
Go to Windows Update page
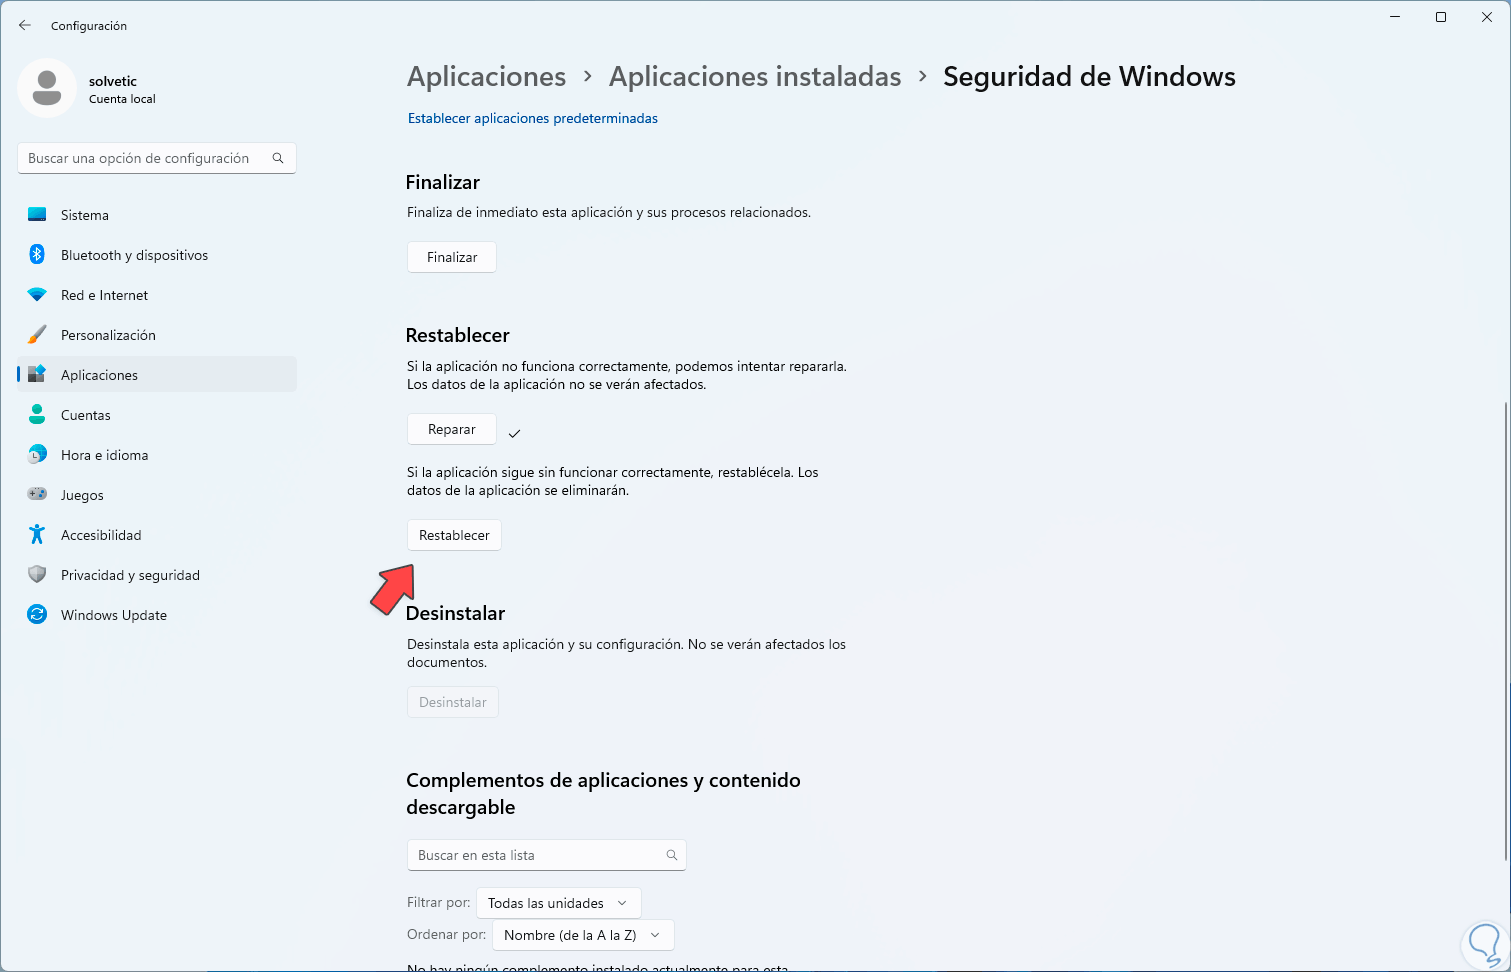pyautogui.click(x=157, y=615)
